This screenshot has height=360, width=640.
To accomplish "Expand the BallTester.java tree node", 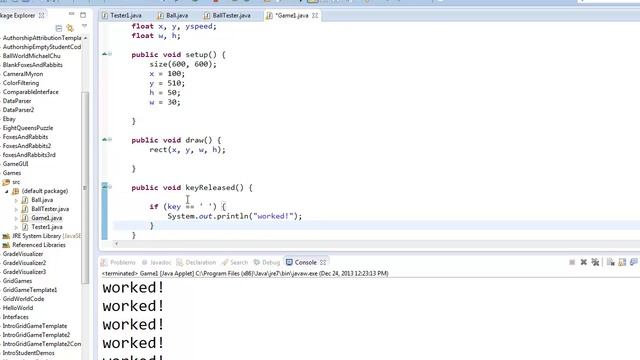I will click(16, 209).
